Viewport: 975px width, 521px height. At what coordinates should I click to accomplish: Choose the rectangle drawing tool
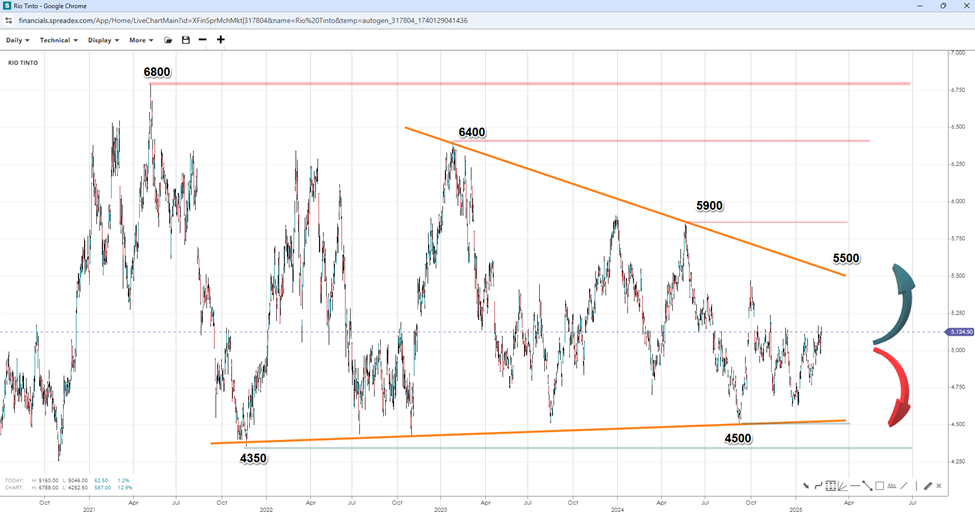coord(879,486)
